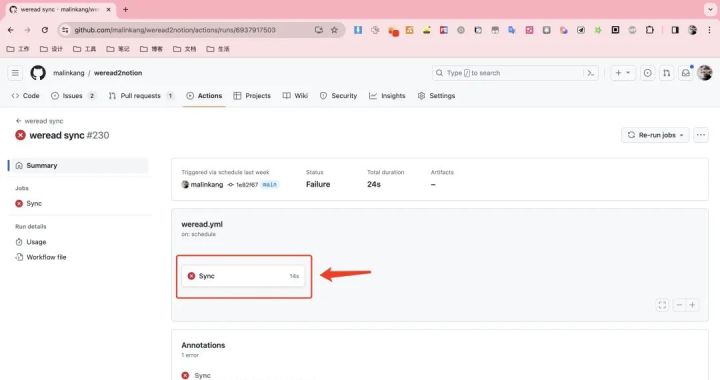Open the weread2notion repository link
The image size is (720, 380).
[x=118, y=73]
